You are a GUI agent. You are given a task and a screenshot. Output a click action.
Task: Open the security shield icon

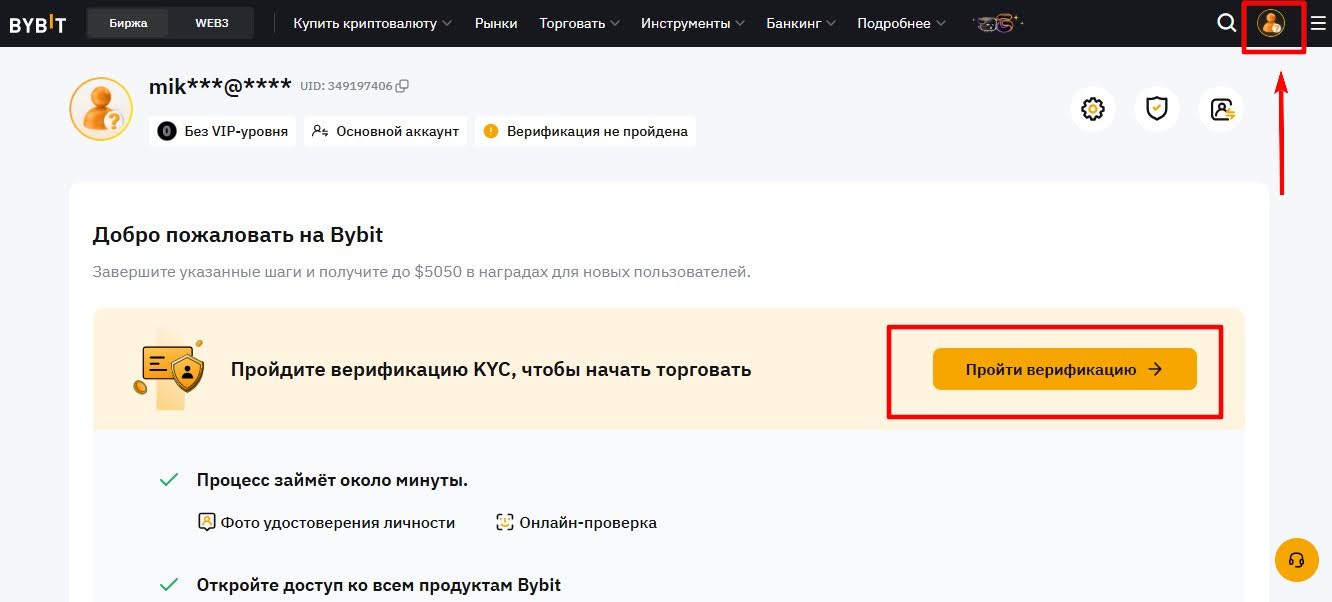(x=1157, y=109)
